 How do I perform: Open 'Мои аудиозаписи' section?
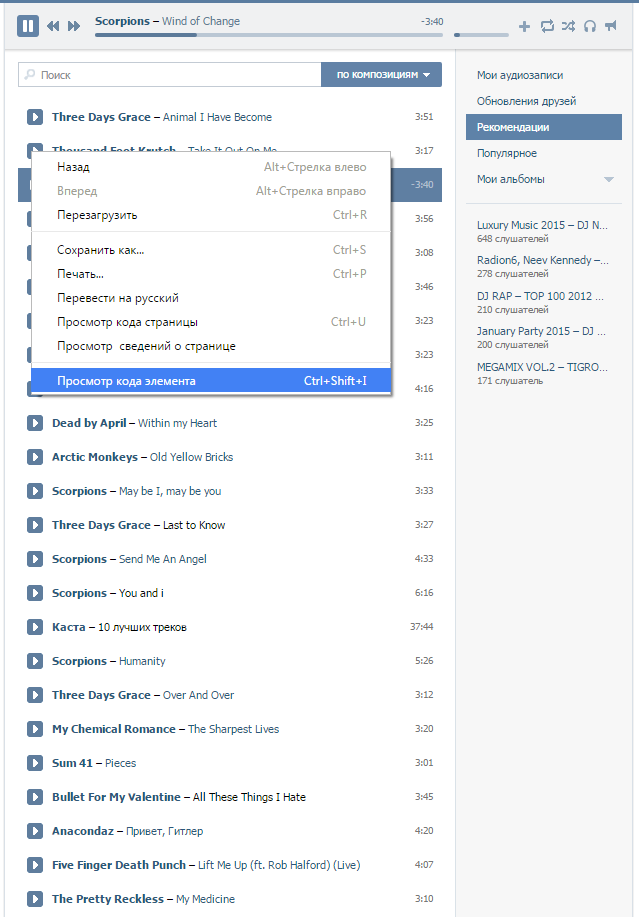click(x=520, y=75)
